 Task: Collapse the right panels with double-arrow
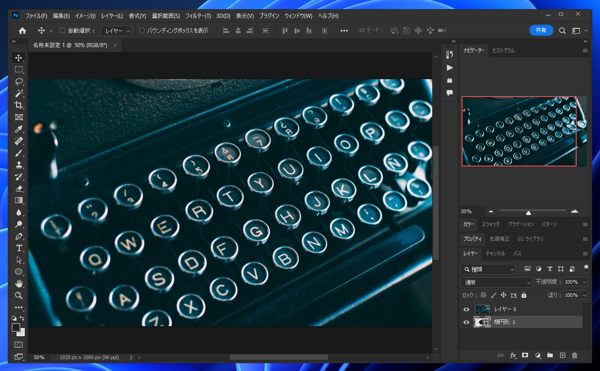pos(585,41)
